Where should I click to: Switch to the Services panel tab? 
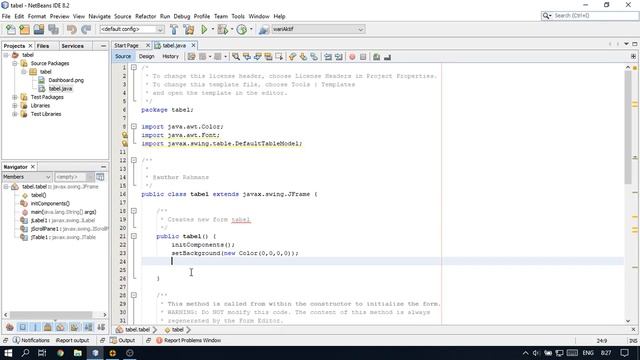point(73,46)
